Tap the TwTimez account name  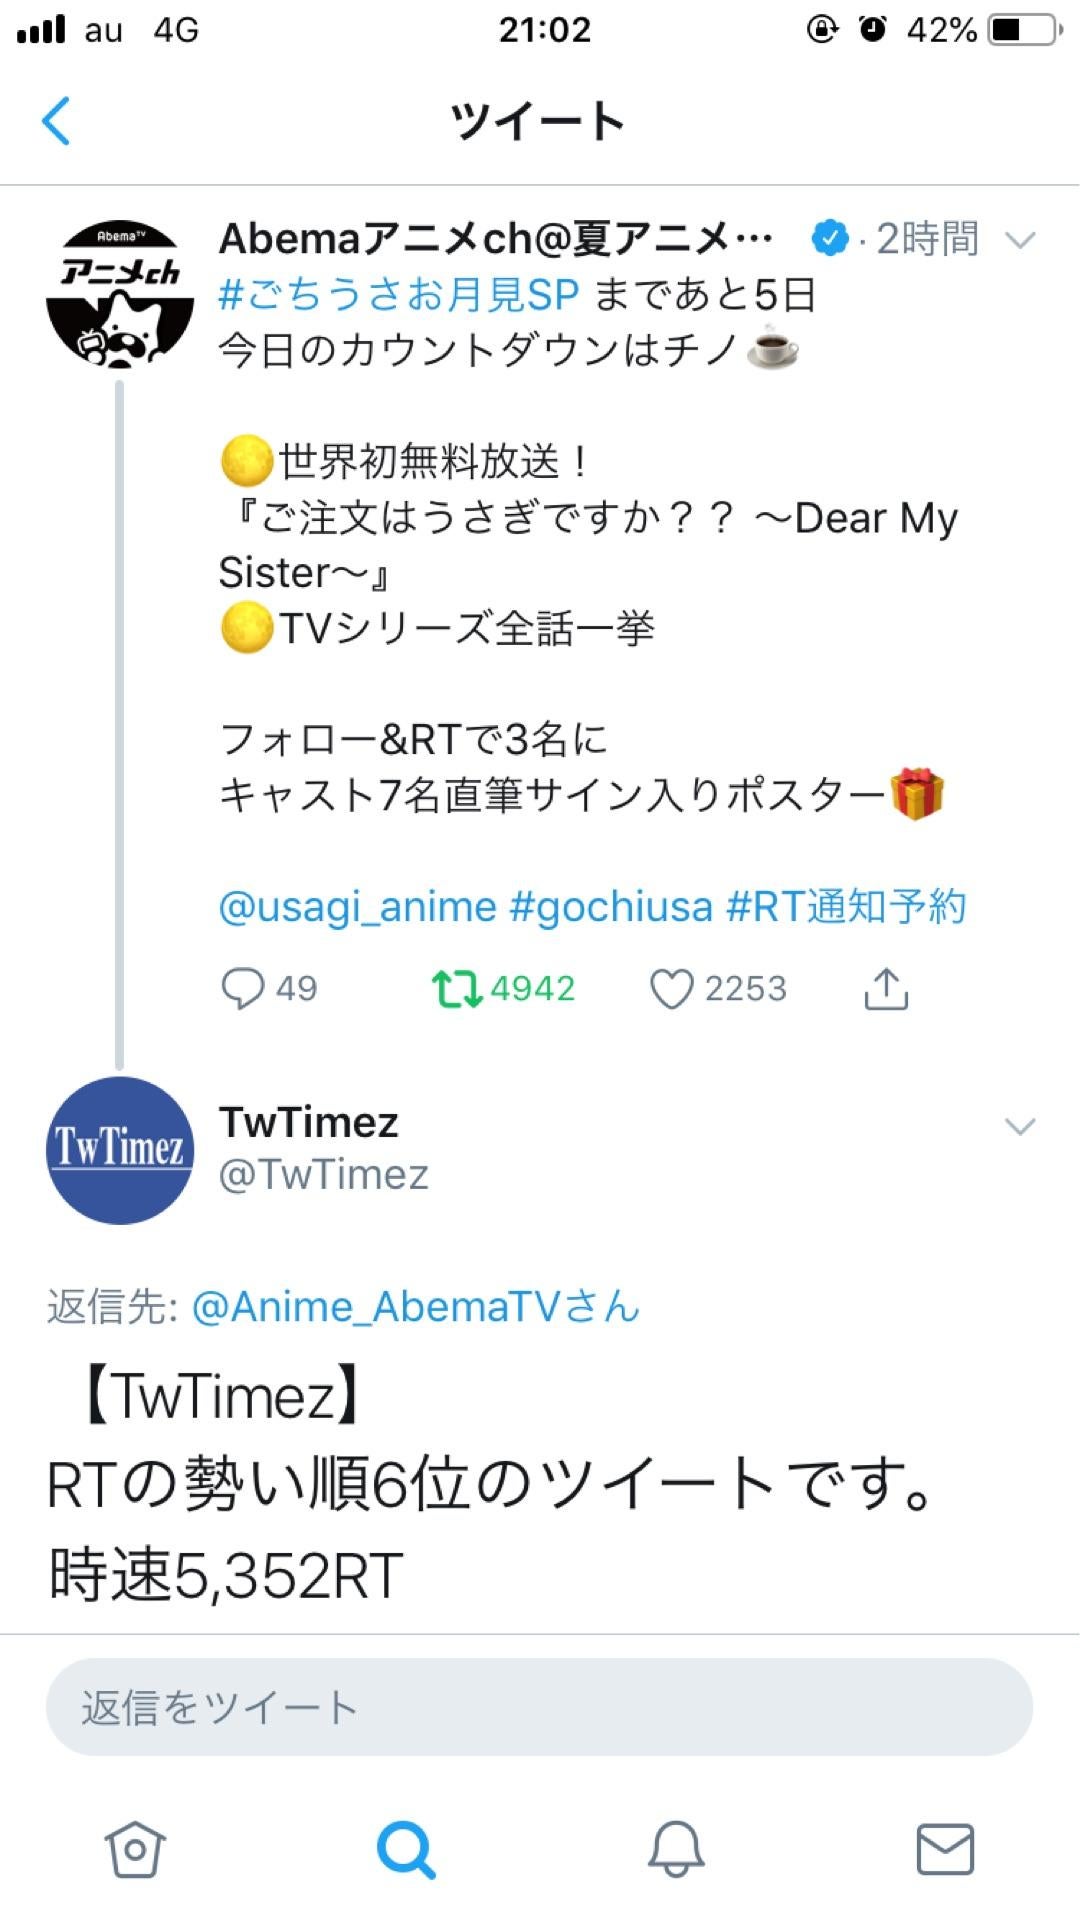pyautogui.click(x=308, y=1123)
